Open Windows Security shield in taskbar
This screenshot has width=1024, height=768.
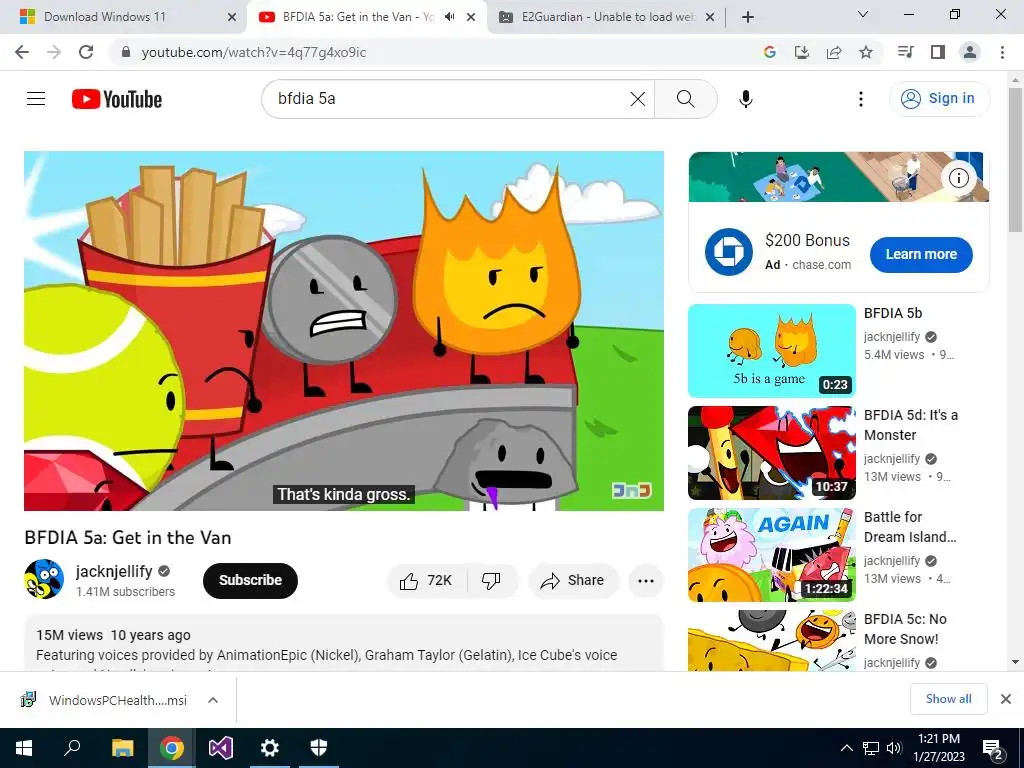click(x=319, y=748)
